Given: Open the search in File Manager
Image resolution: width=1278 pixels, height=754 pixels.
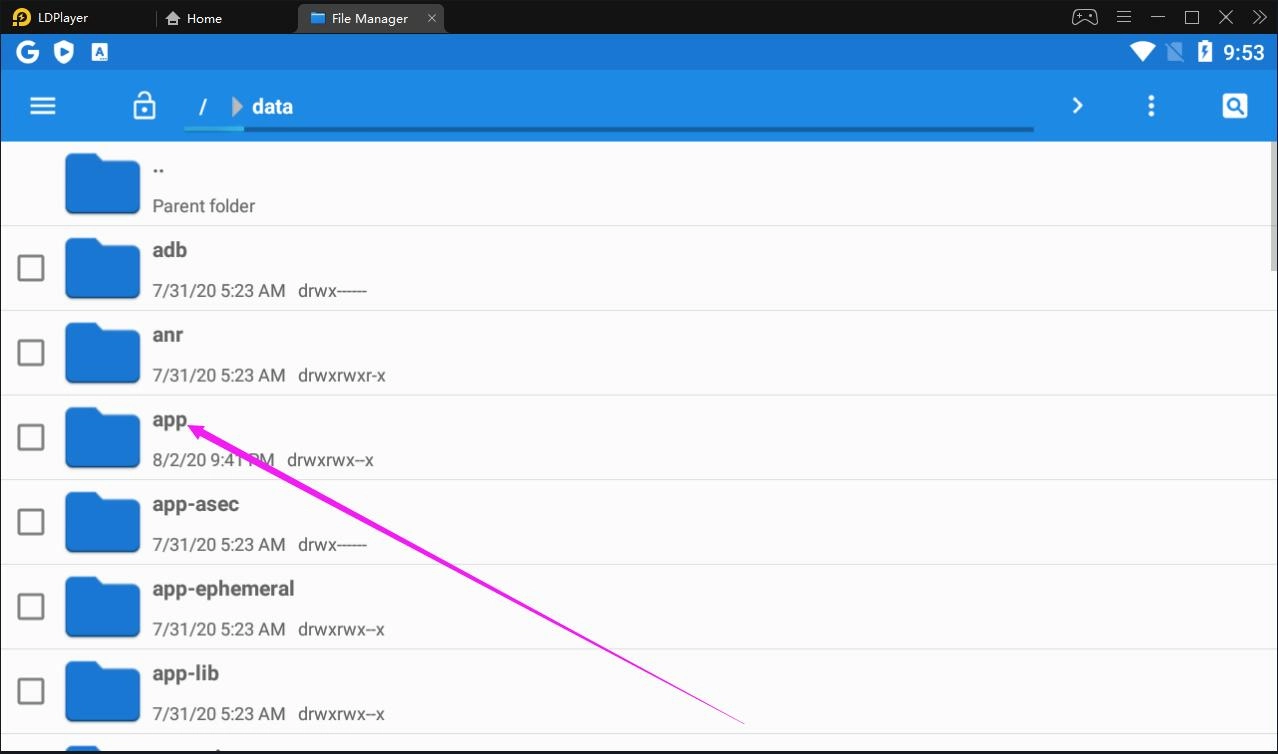Looking at the screenshot, I should click(1234, 105).
